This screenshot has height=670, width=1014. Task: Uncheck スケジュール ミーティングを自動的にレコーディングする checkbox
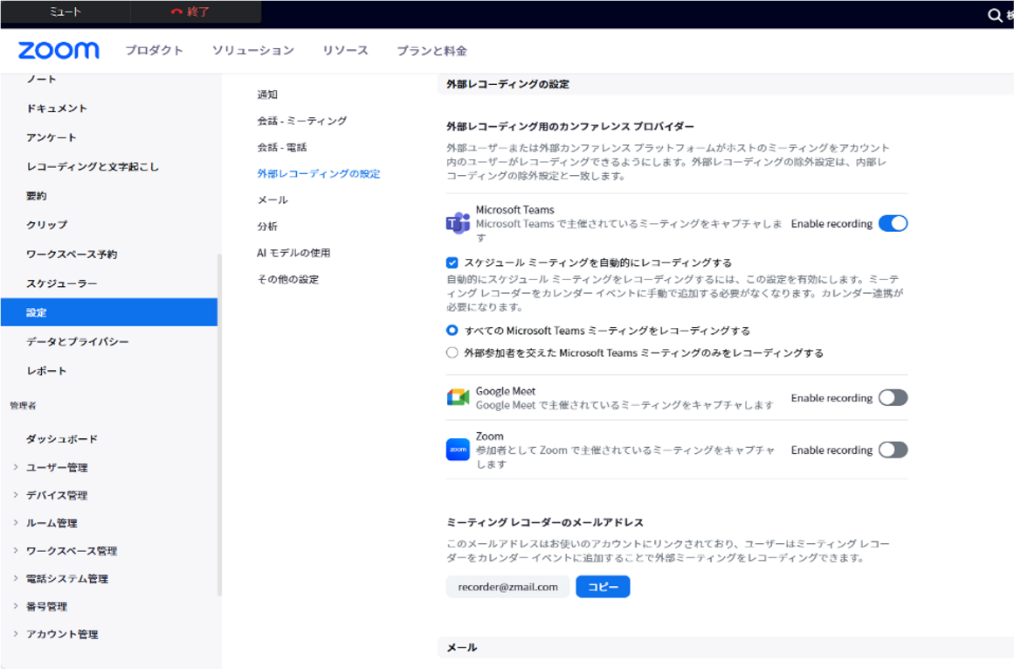[x=452, y=263]
